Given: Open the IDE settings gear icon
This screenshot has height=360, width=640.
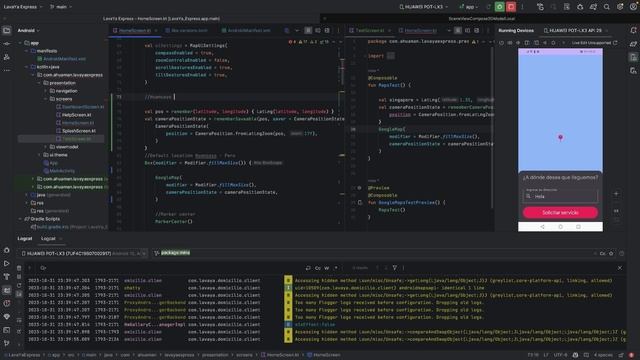Looking at the screenshot, I should (620, 7).
